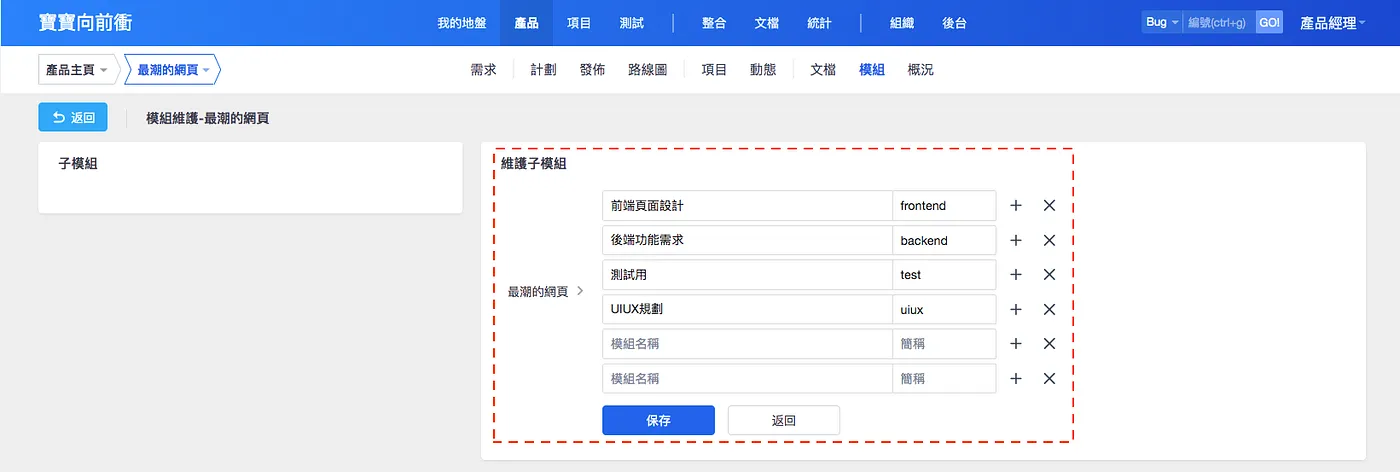Switch to the 計劃 sub-tab
The width and height of the screenshot is (1400, 472).
(x=544, y=70)
